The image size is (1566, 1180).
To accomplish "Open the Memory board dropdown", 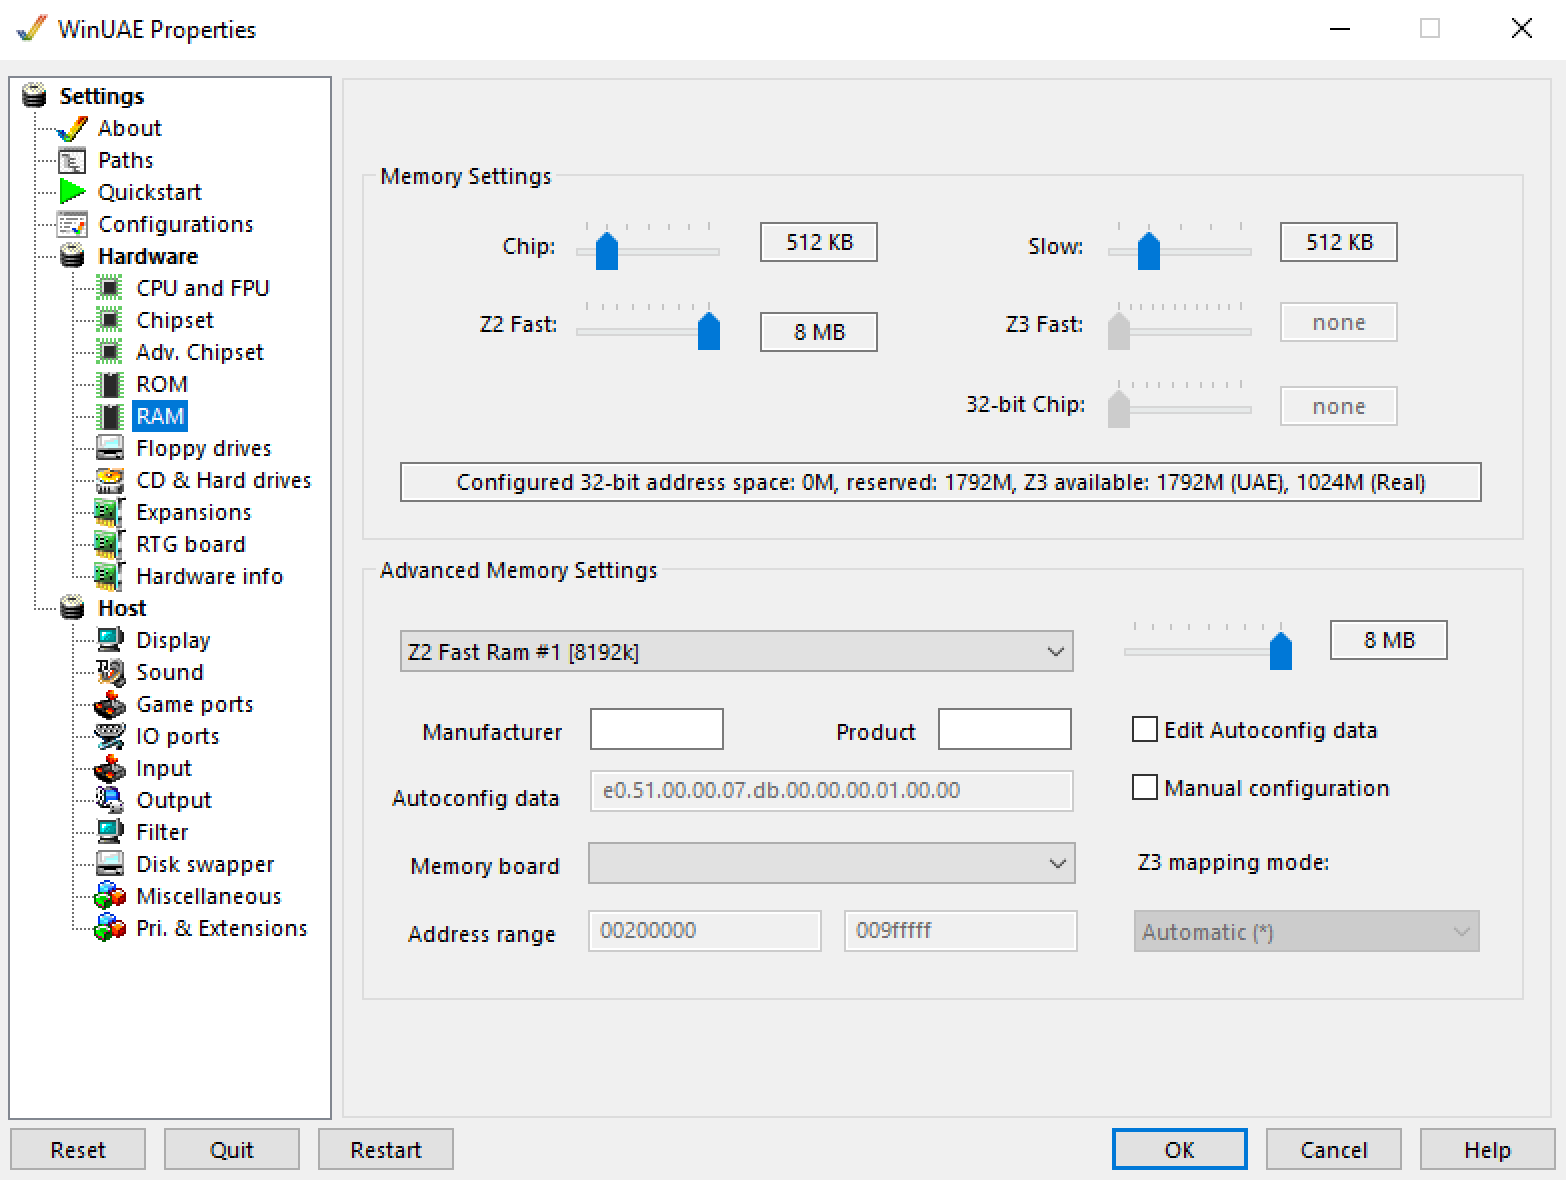I will [832, 864].
